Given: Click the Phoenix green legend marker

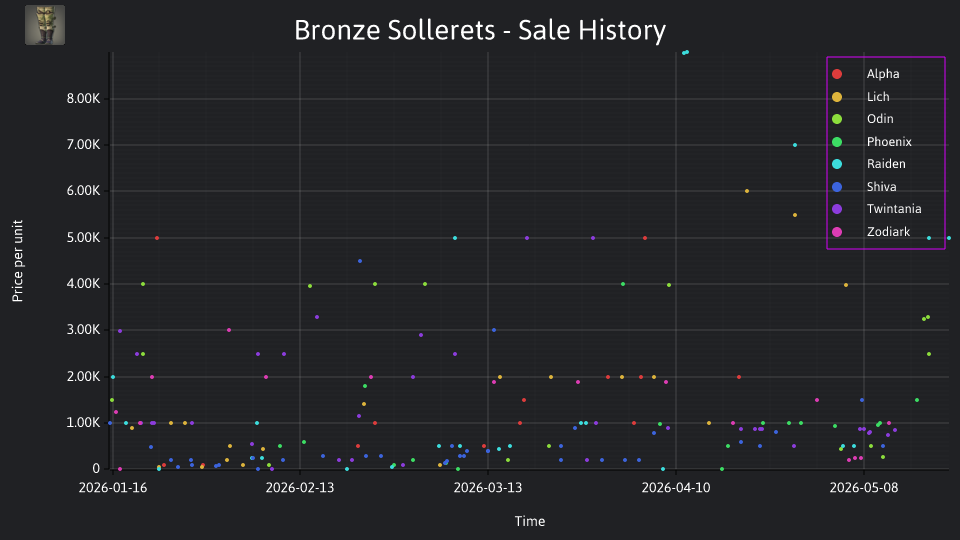Looking at the screenshot, I should [837, 142].
